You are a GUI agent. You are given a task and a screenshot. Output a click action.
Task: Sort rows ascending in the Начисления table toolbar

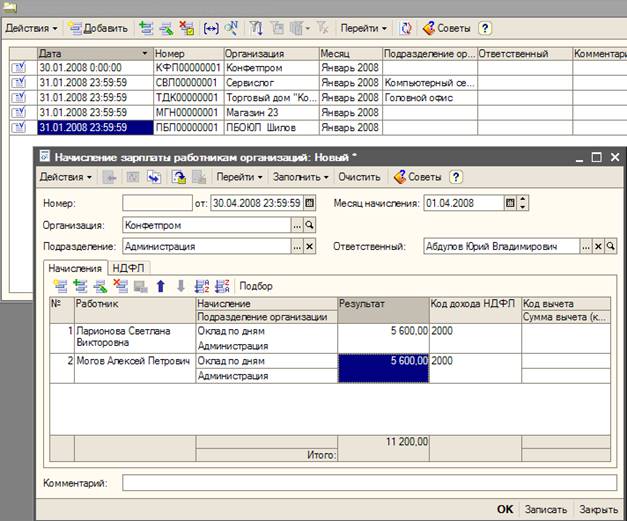click(200, 286)
